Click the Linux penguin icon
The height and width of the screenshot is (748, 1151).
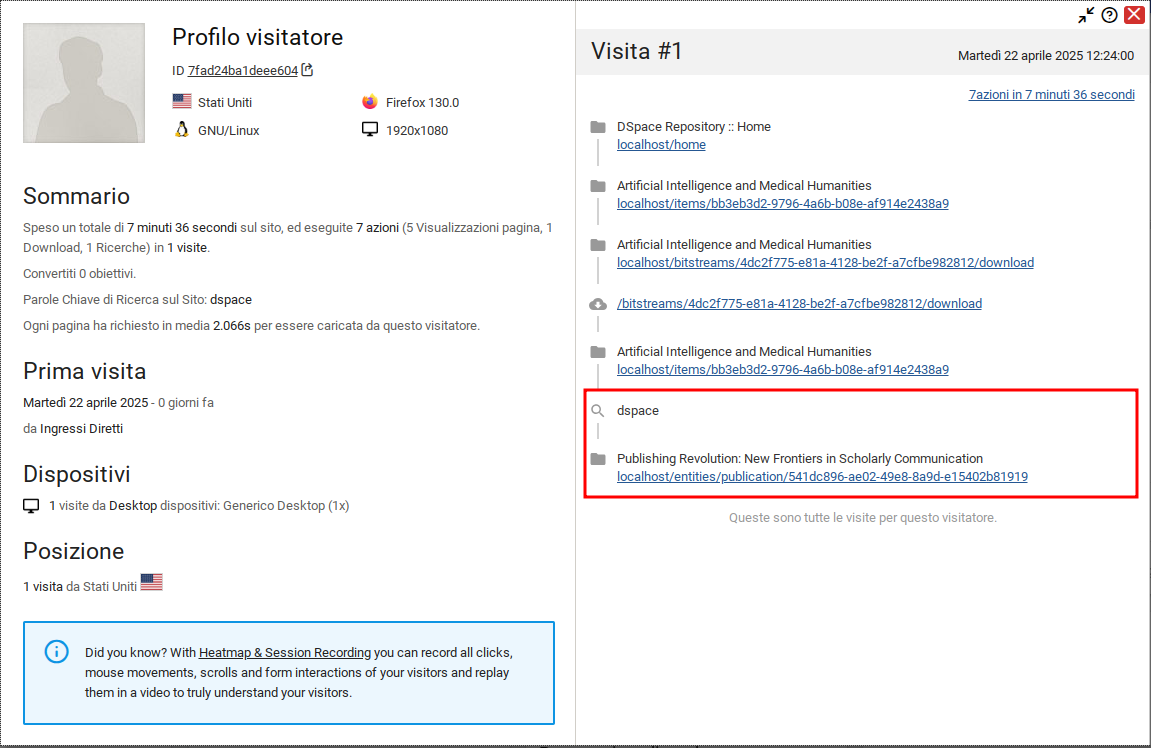[181, 130]
